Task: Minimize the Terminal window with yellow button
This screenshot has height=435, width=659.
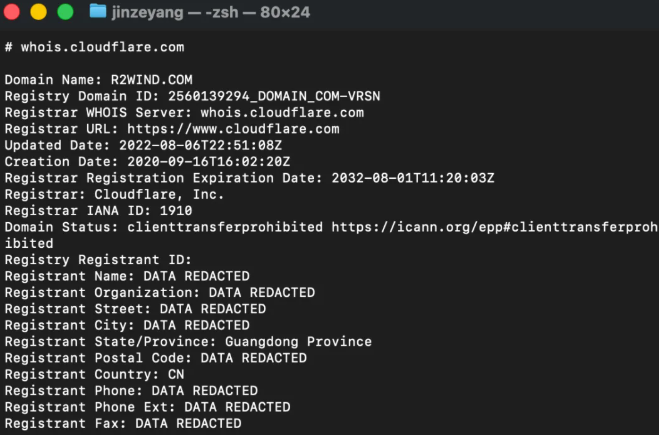Action: click(40, 12)
